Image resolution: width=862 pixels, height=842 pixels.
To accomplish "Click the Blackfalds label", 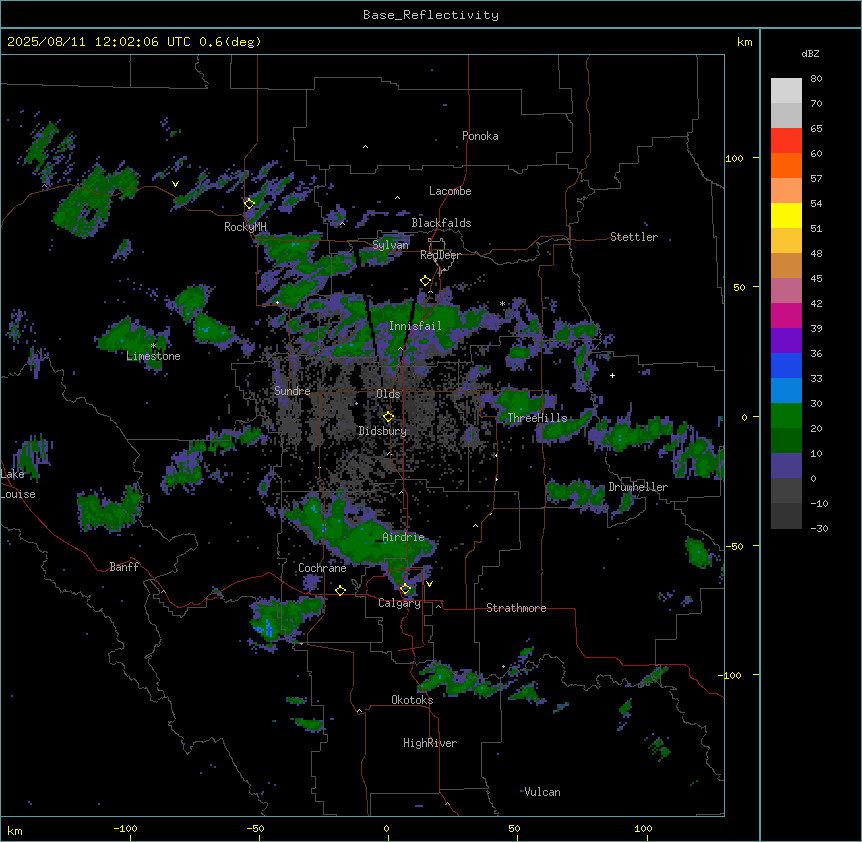I will tap(441, 223).
